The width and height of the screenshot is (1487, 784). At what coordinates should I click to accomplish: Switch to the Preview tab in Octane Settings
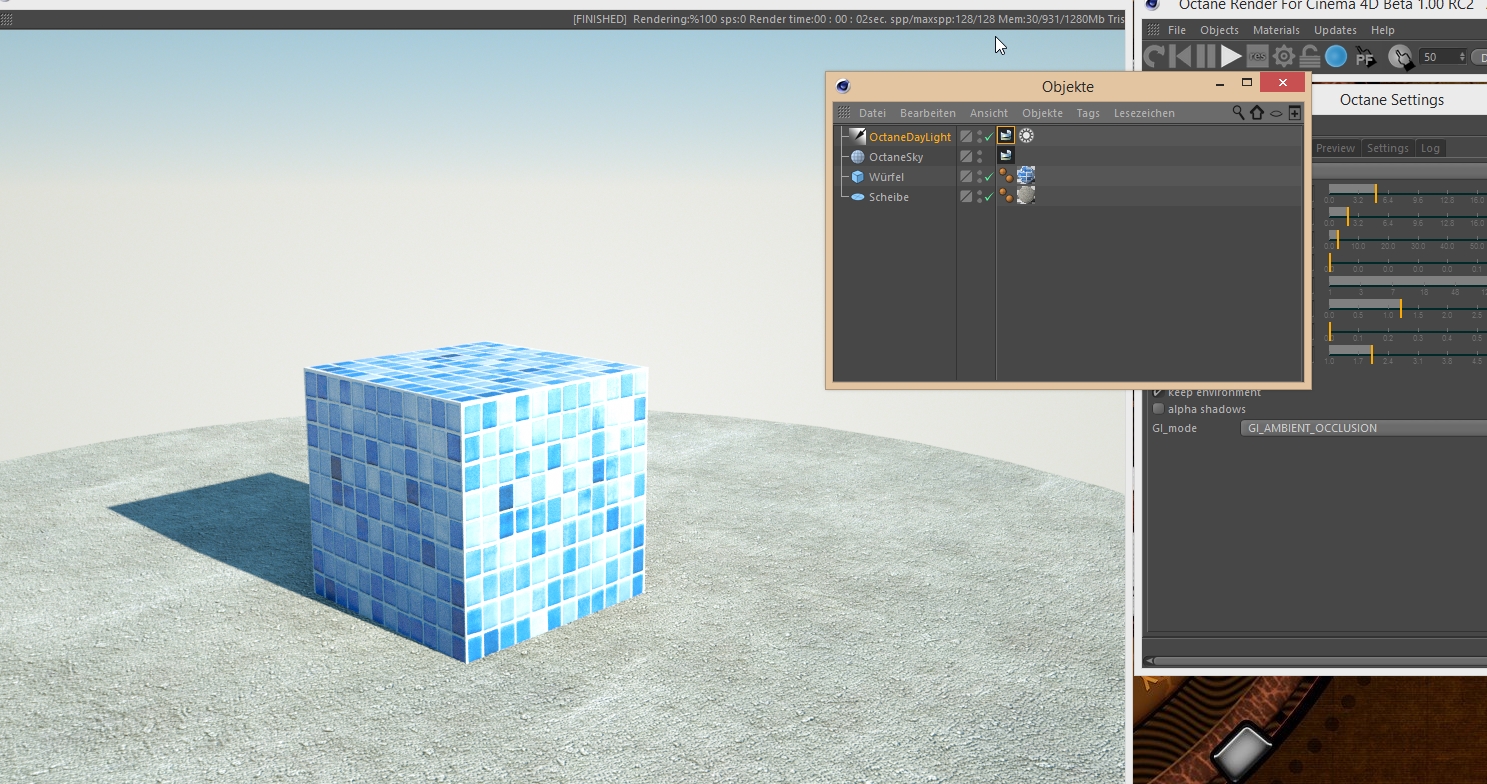[x=1335, y=148]
